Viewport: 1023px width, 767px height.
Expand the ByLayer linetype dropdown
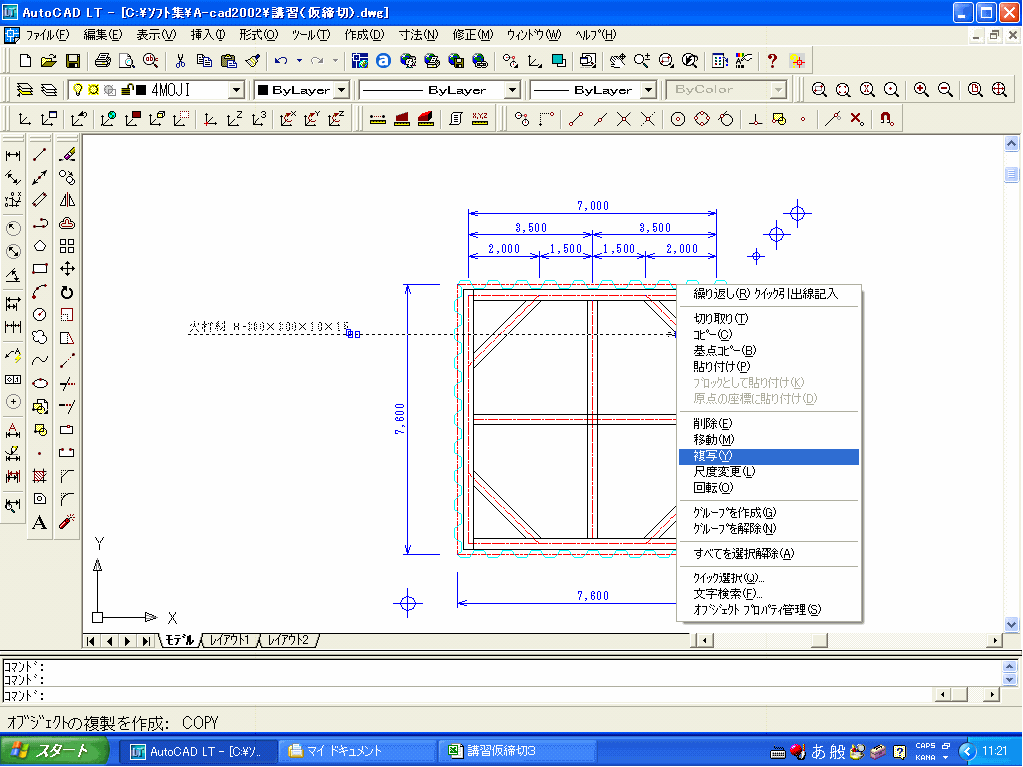point(513,90)
